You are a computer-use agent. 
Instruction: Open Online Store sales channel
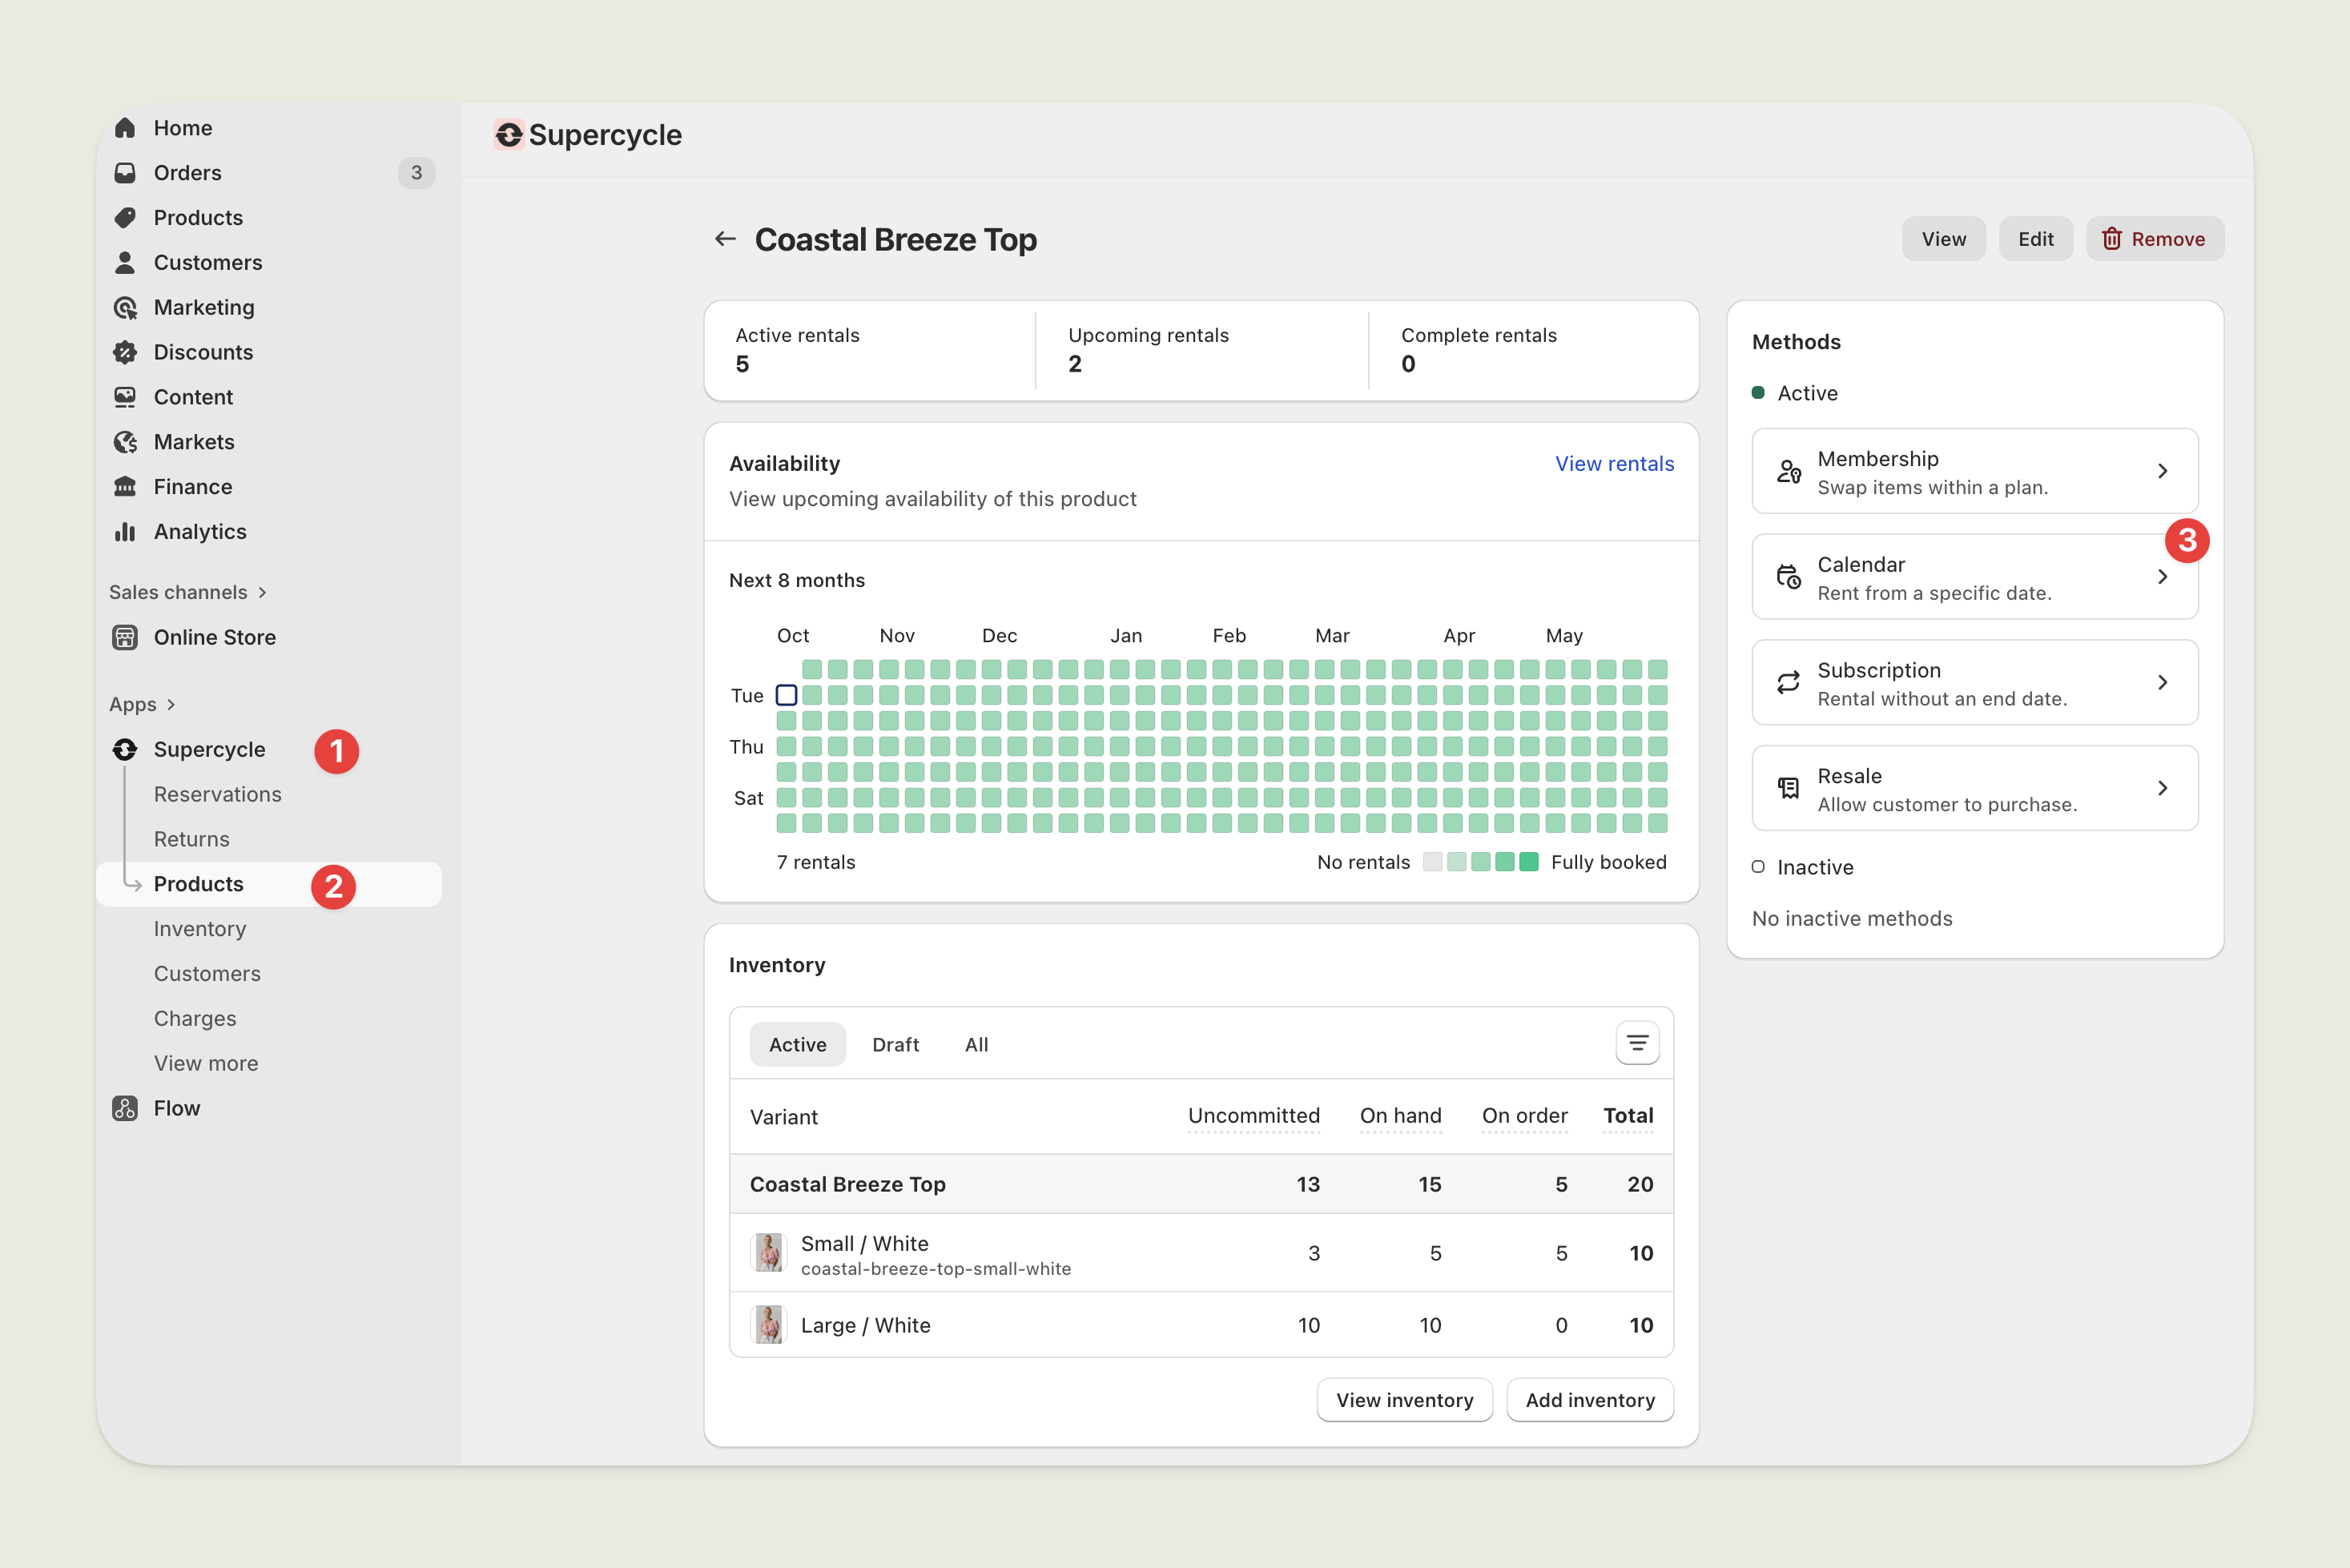[214, 637]
